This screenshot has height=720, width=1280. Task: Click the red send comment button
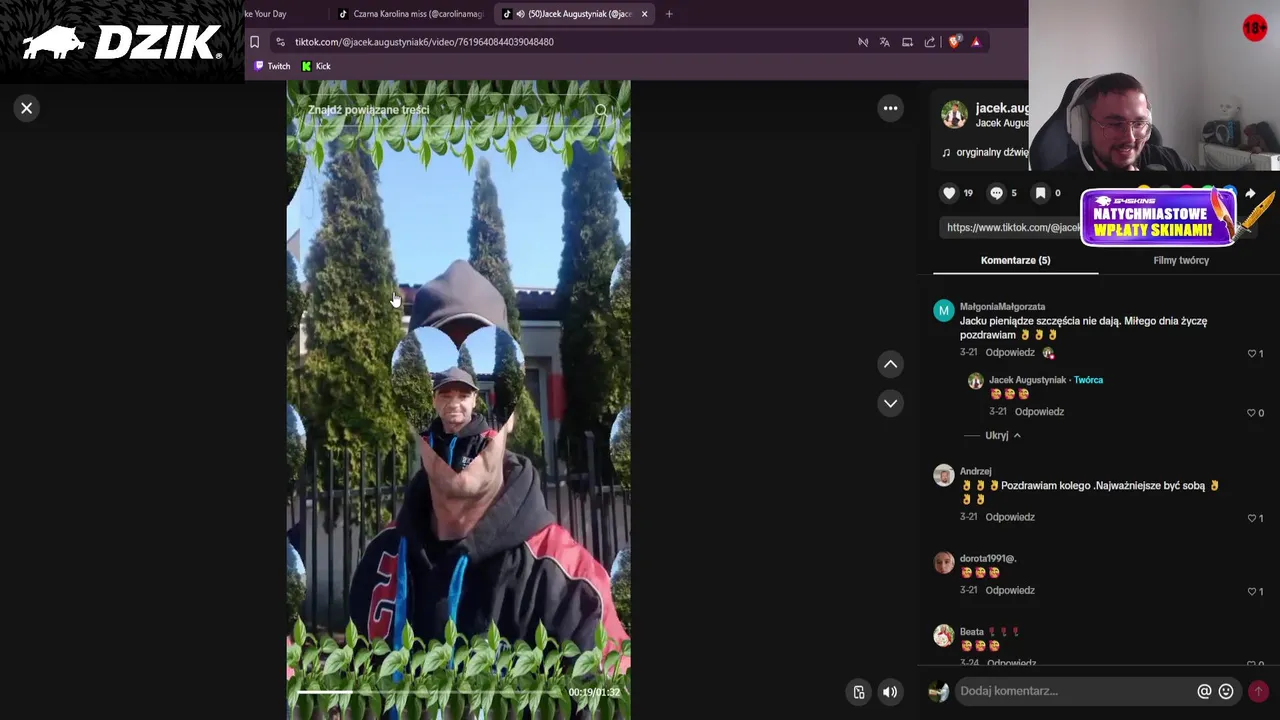tap(1258, 691)
